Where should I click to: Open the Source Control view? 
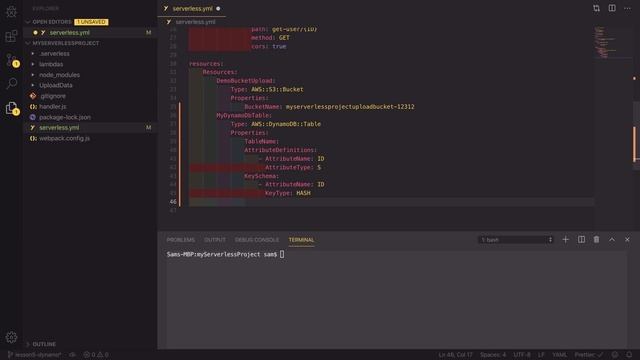(x=11, y=60)
